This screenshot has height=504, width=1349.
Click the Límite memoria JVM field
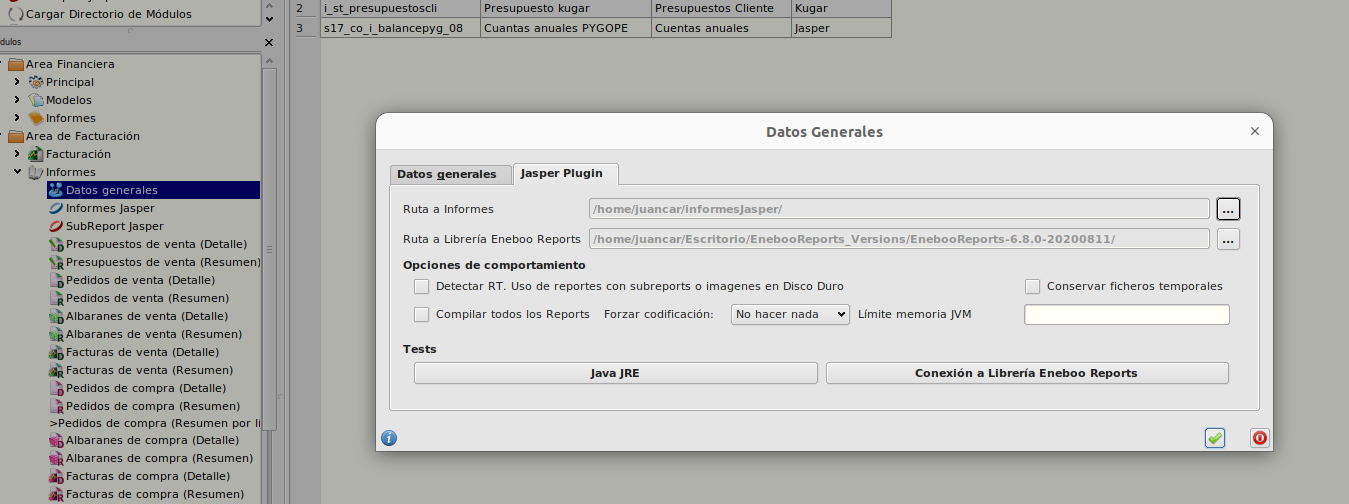pos(1127,314)
